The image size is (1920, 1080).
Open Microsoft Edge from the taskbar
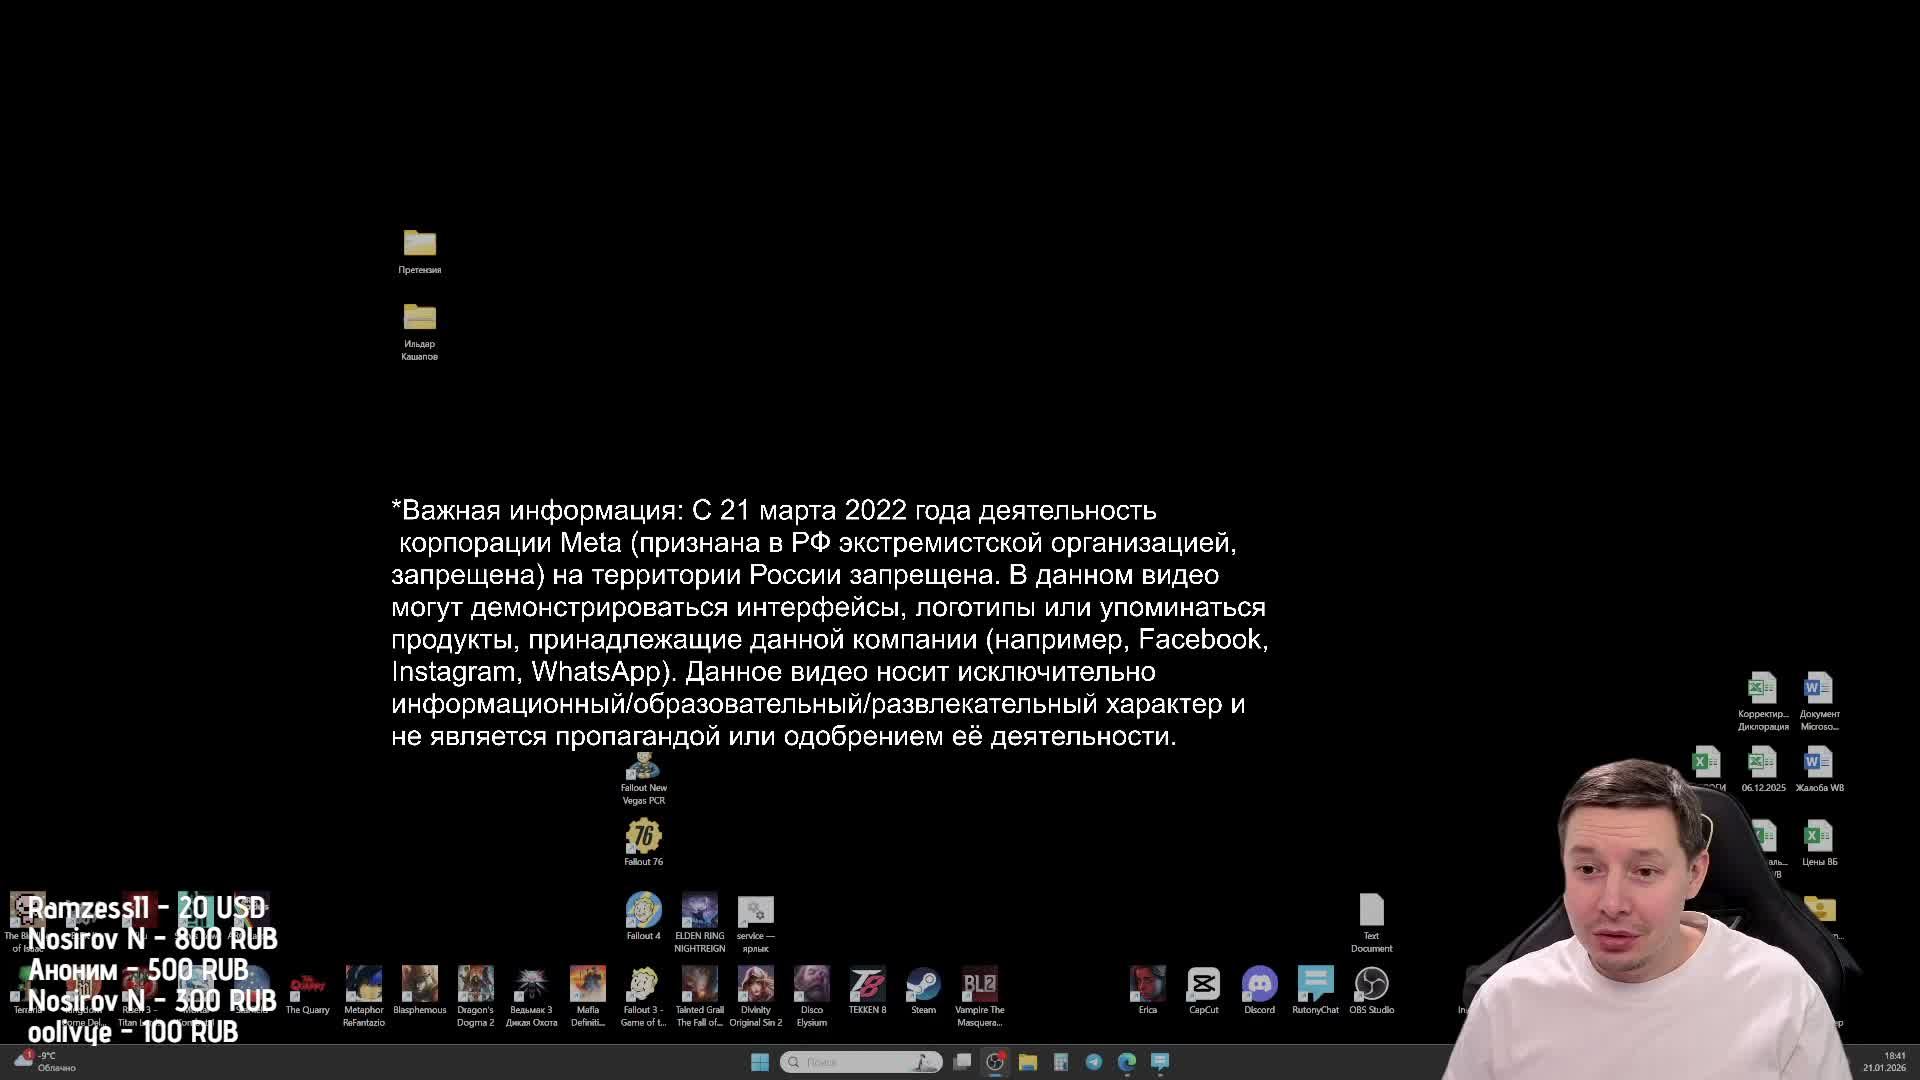click(1127, 1062)
